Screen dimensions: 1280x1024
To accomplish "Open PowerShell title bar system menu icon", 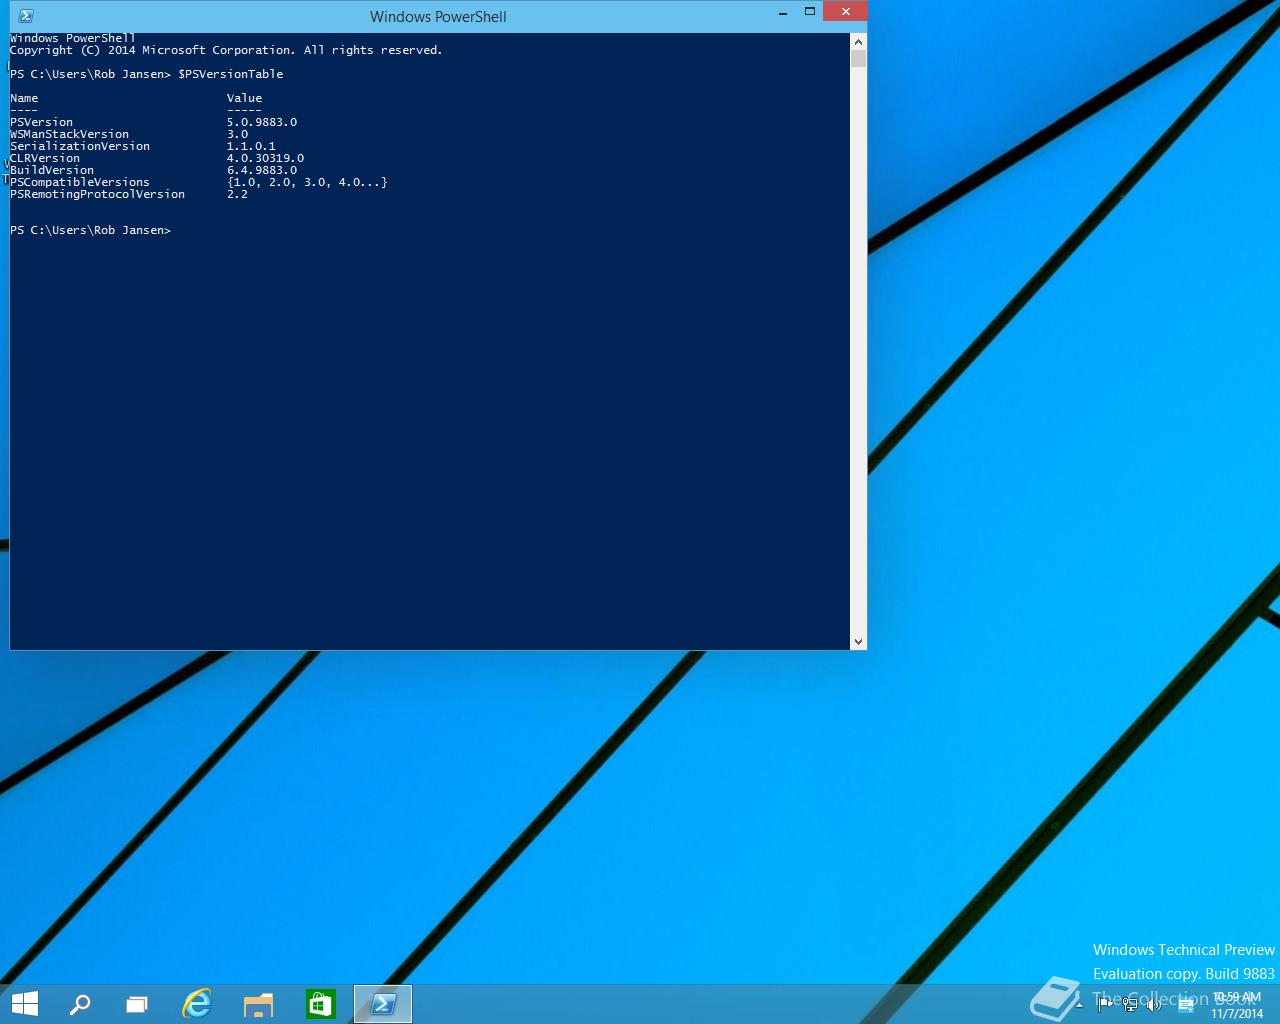I will 26,16.
